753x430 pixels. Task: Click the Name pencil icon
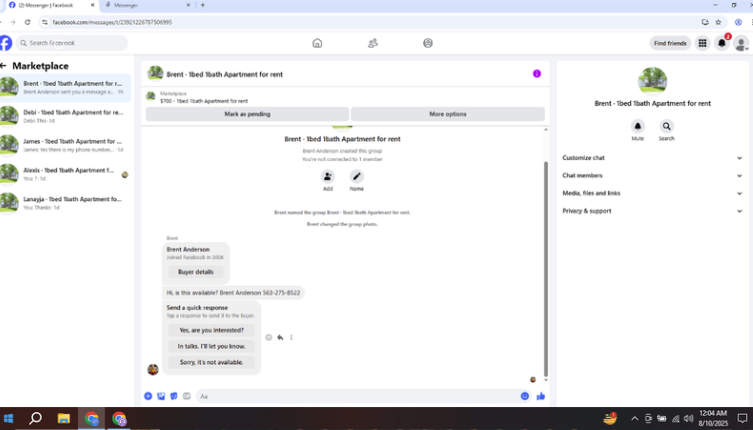(x=356, y=176)
